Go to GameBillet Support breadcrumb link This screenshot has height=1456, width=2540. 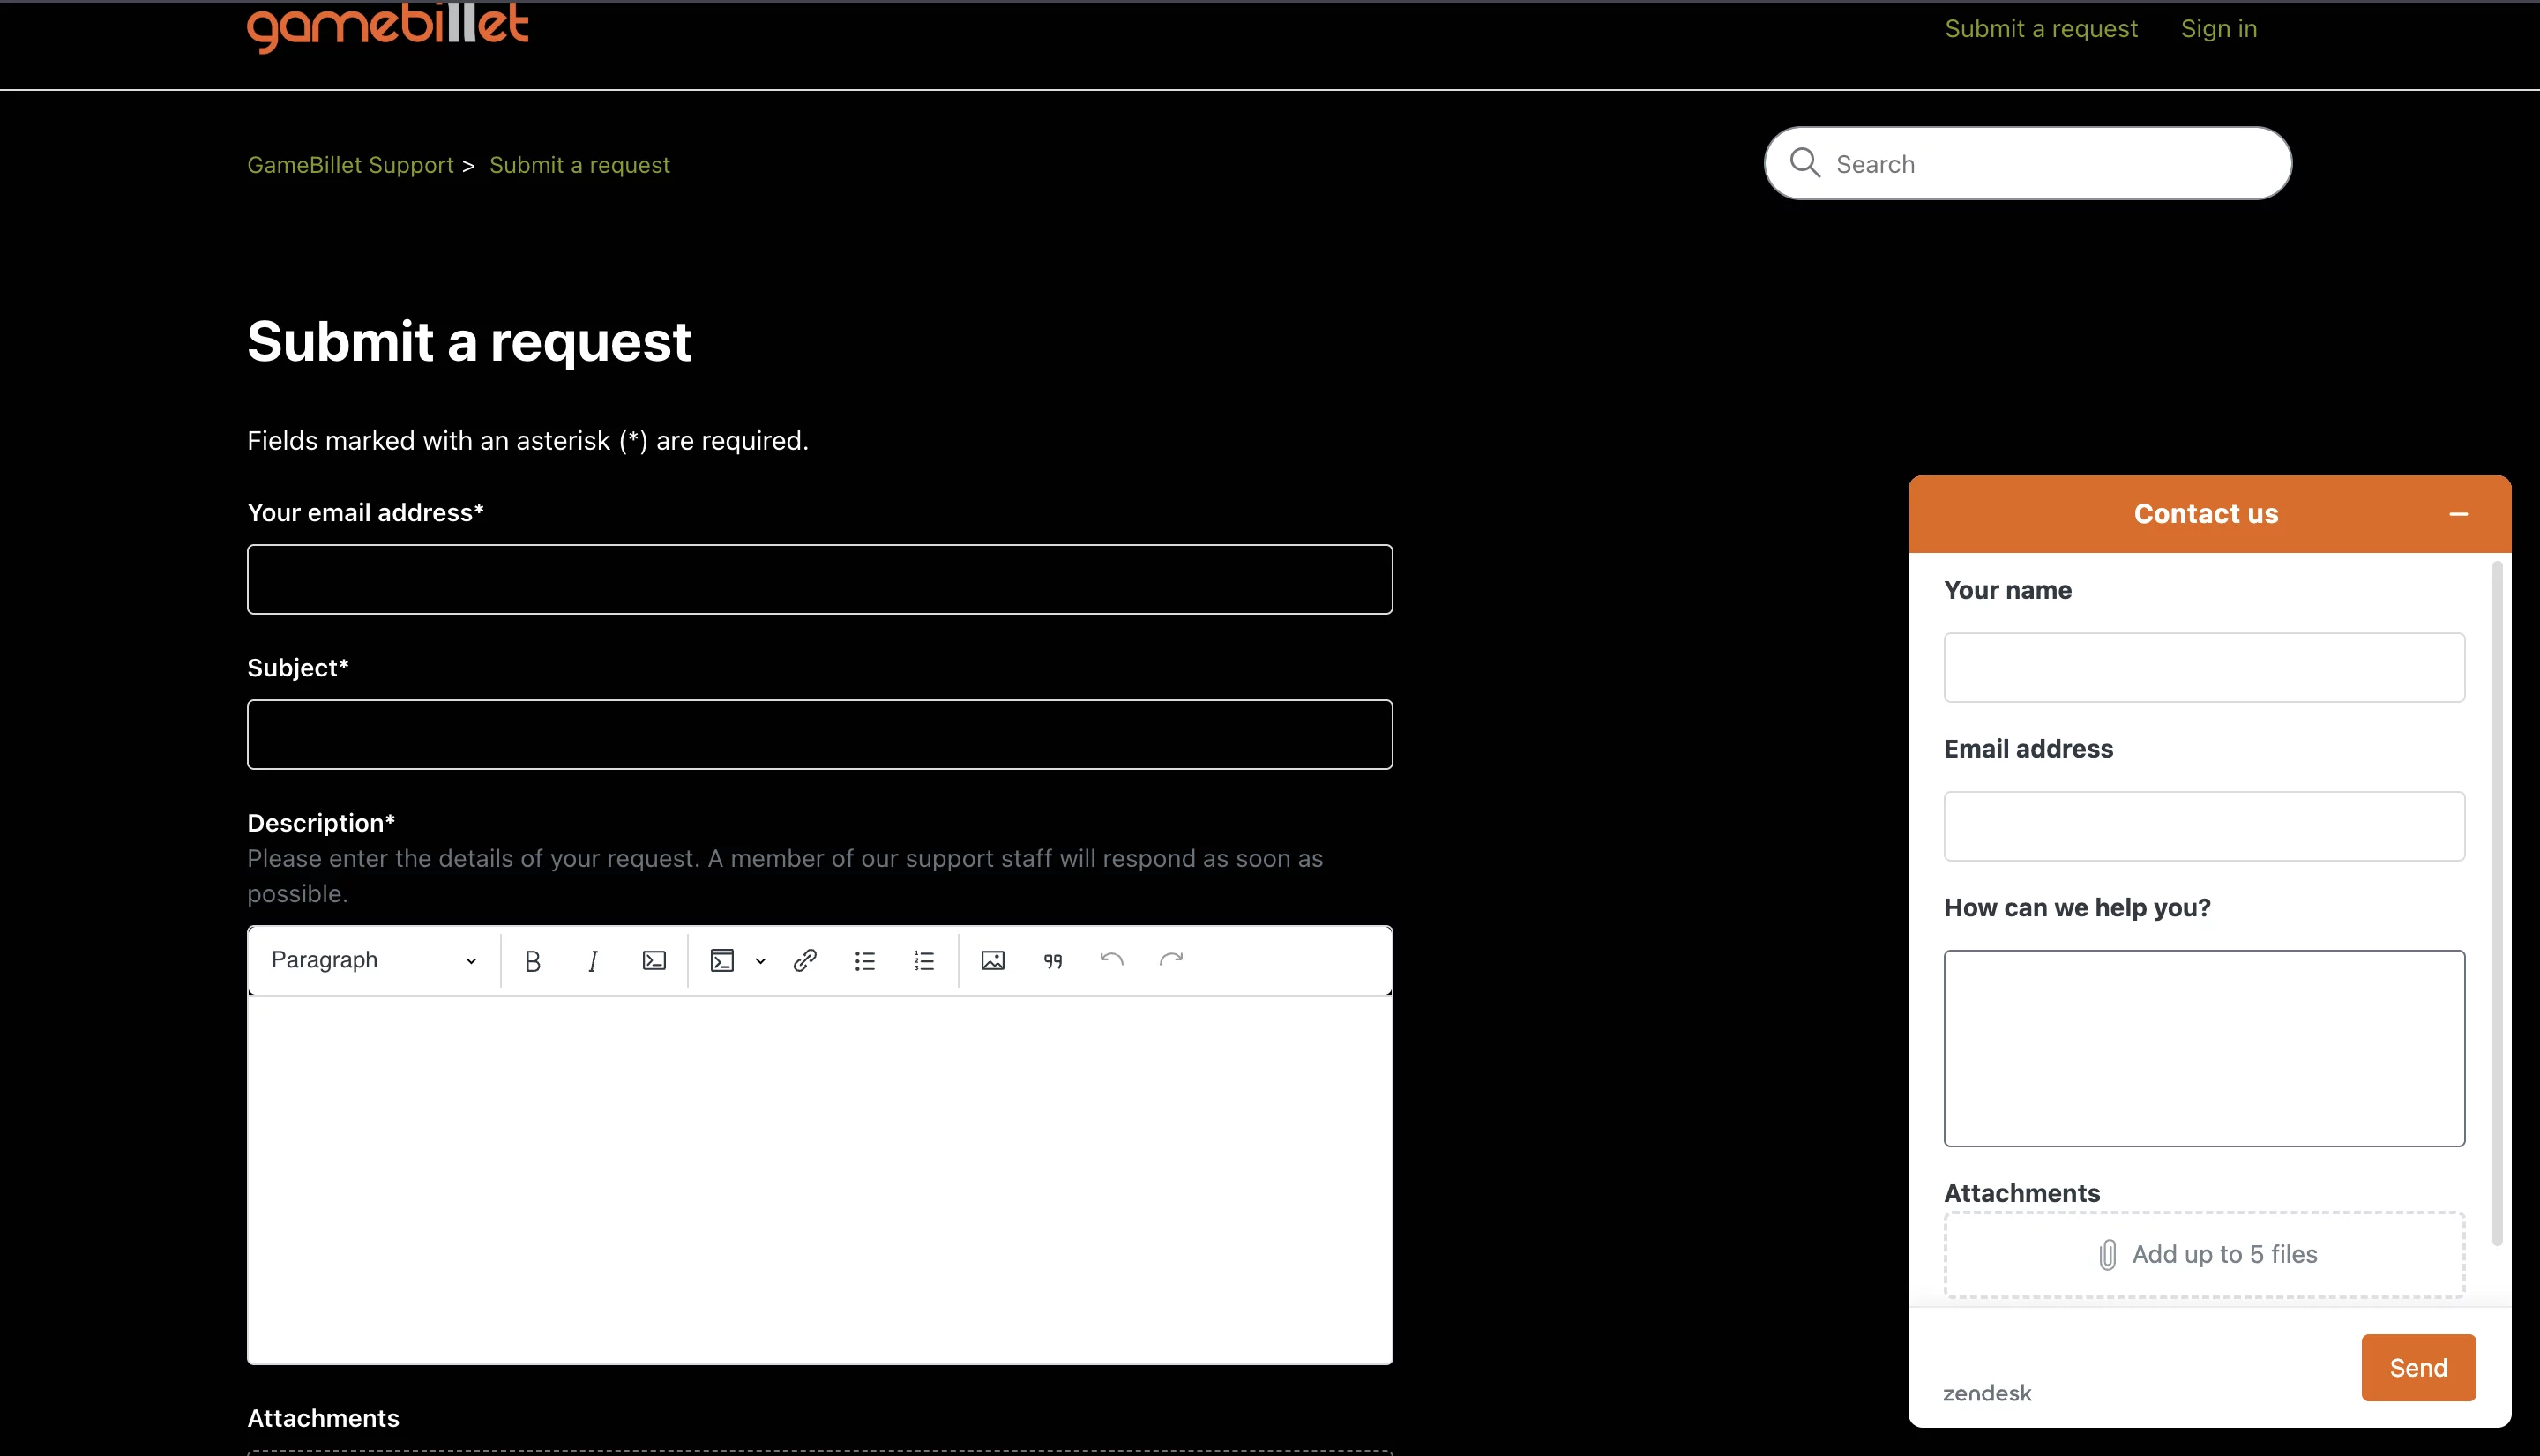click(350, 165)
